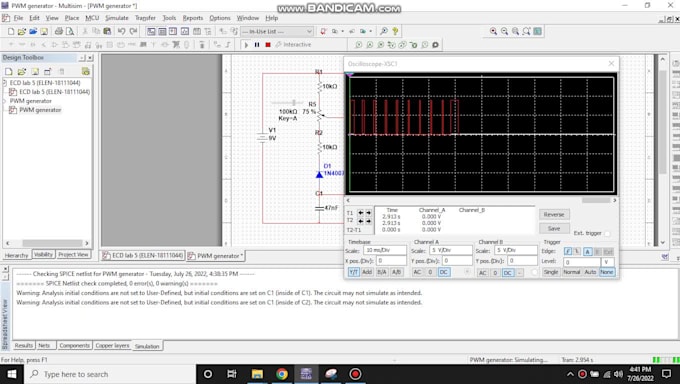This screenshot has height=384, width=680.
Task: Open the In-Use List dropdown
Action: (x=309, y=31)
